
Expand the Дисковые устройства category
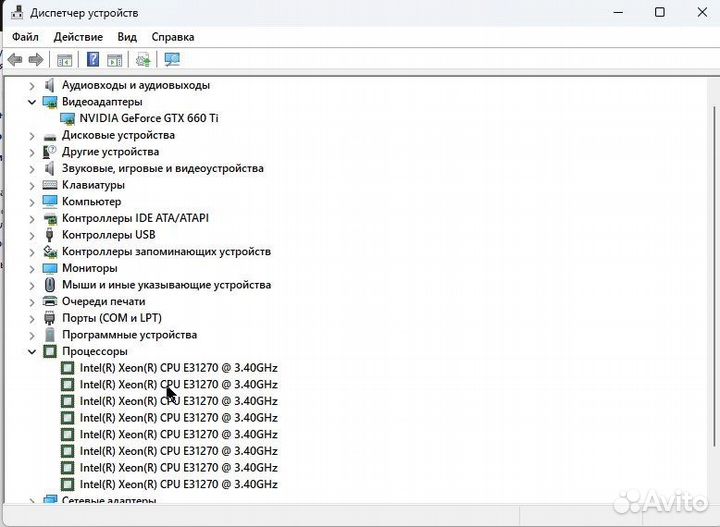coord(32,135)
